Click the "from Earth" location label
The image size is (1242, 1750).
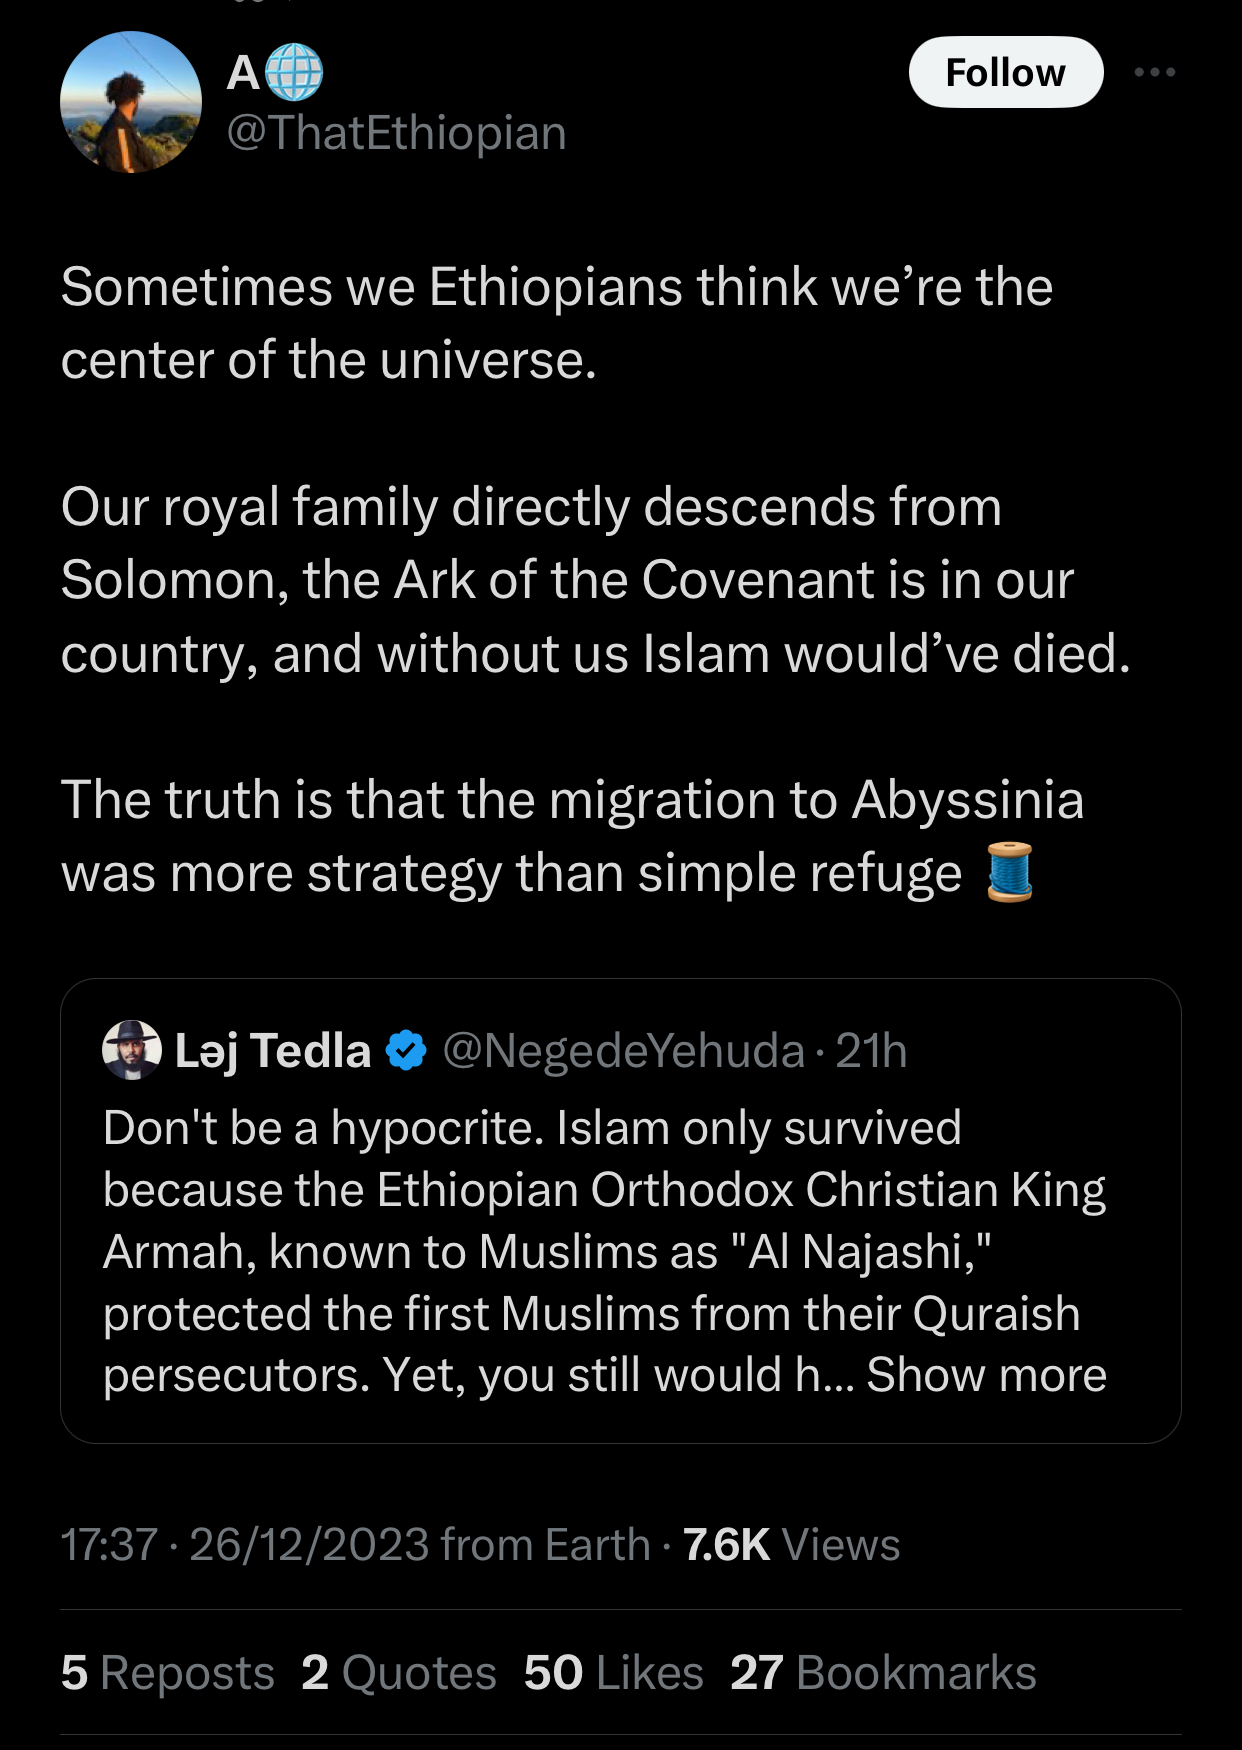point(545,1545)
